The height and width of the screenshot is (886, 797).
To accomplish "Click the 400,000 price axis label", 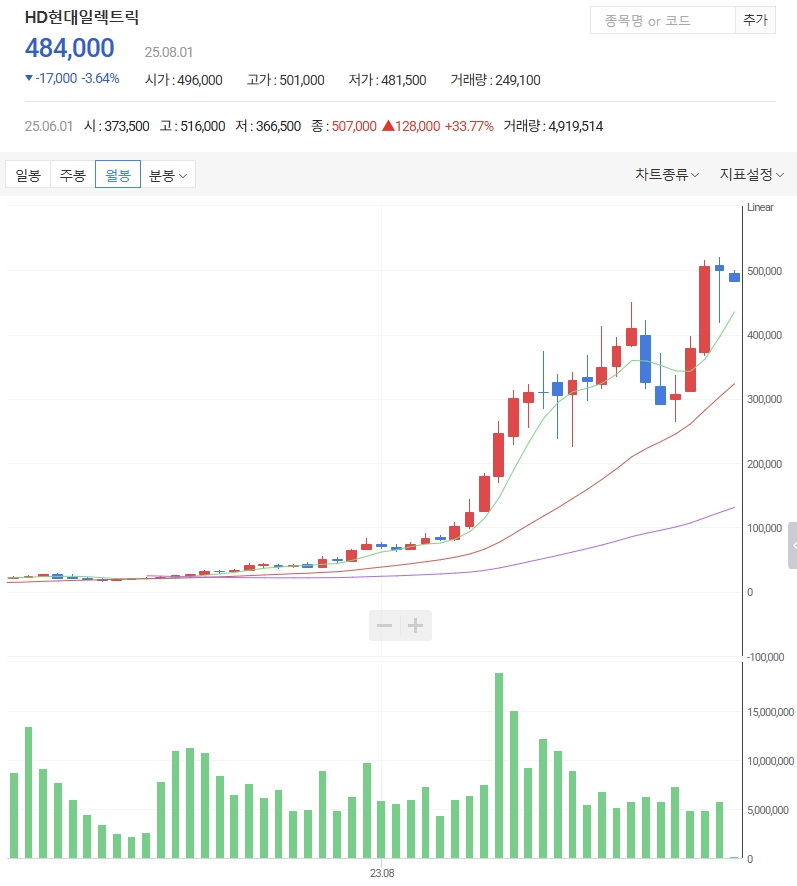I will 764,335.
